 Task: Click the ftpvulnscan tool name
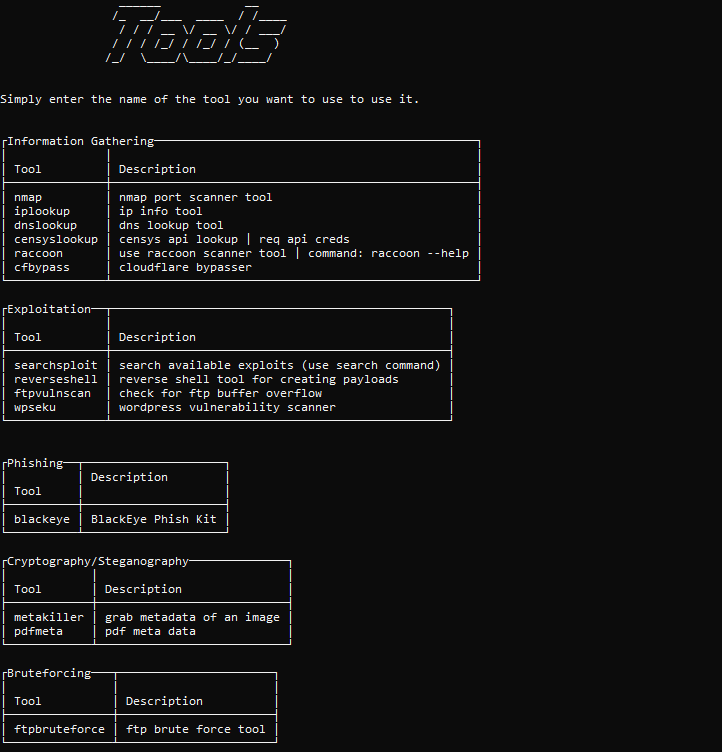point(52,394)
